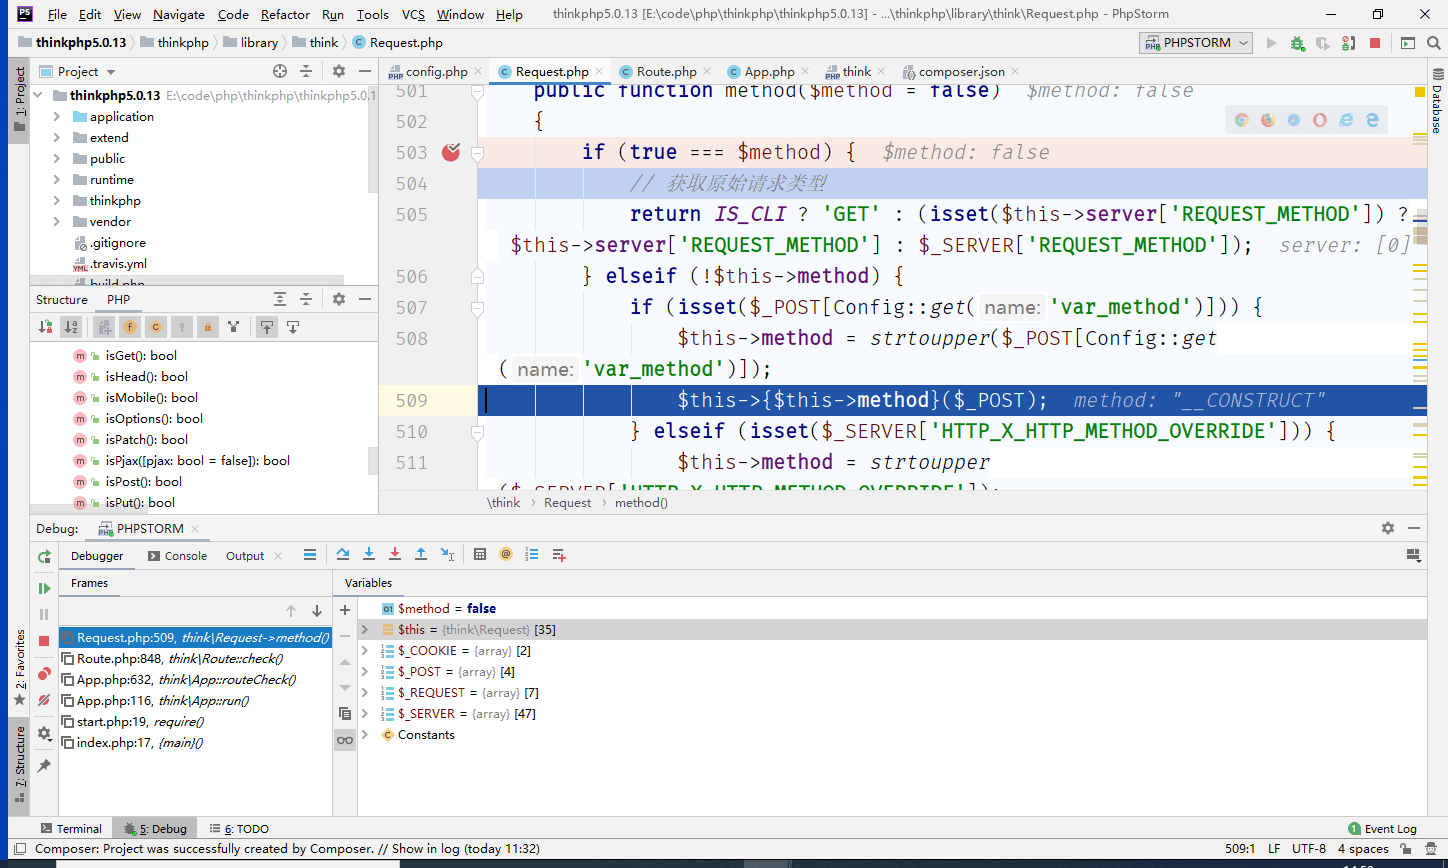This screenshot has width=1448, height=868.
Task: Open in Opera browser icon in editor
Action: pyautogui.click(x=1320, y=120)
